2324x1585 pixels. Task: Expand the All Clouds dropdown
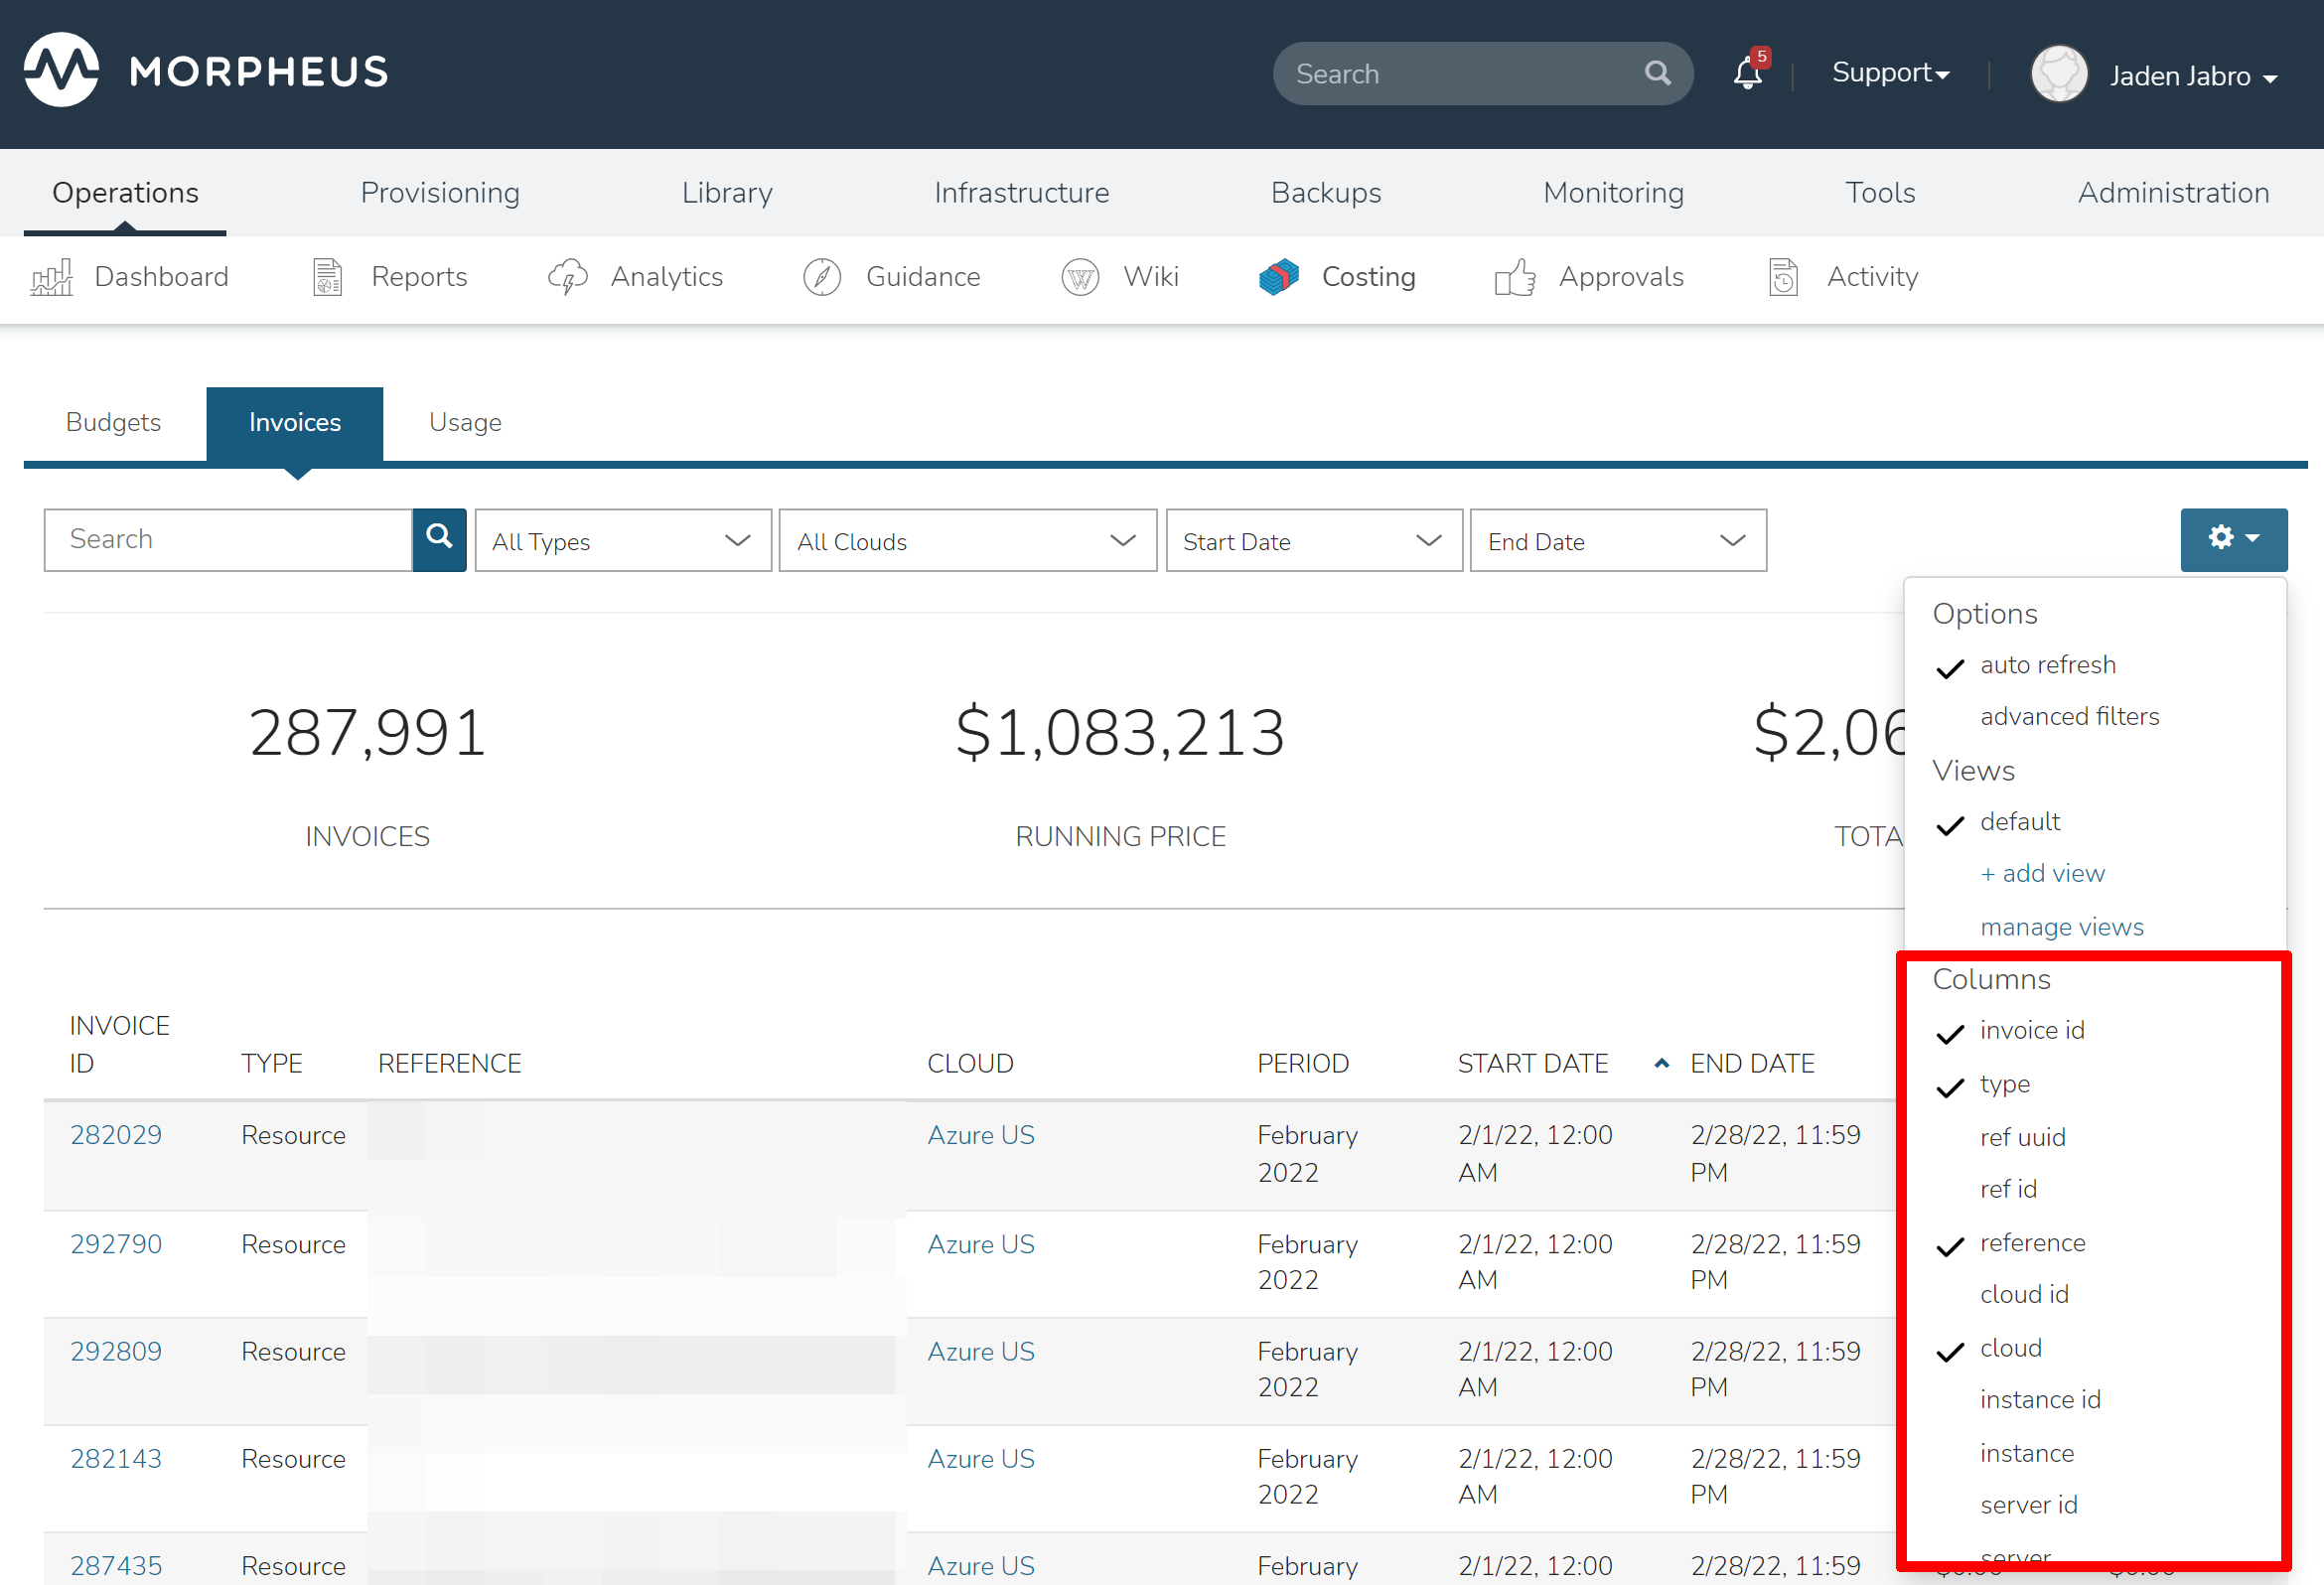(x=967, y=541)
